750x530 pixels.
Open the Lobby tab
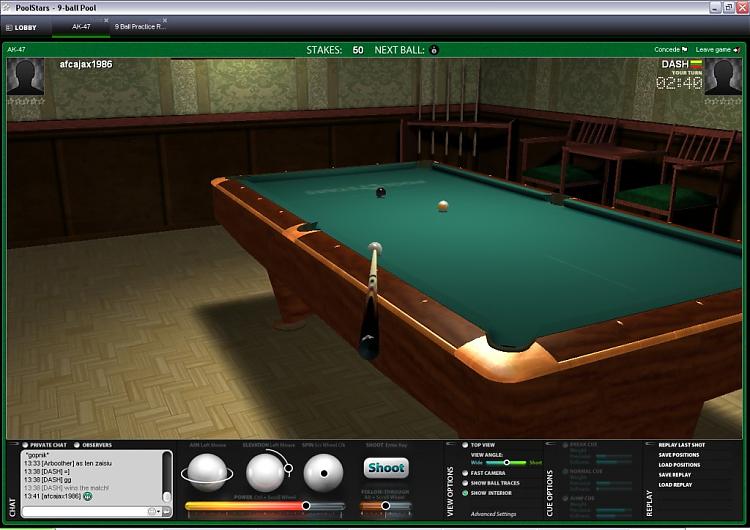click(22, 28)
